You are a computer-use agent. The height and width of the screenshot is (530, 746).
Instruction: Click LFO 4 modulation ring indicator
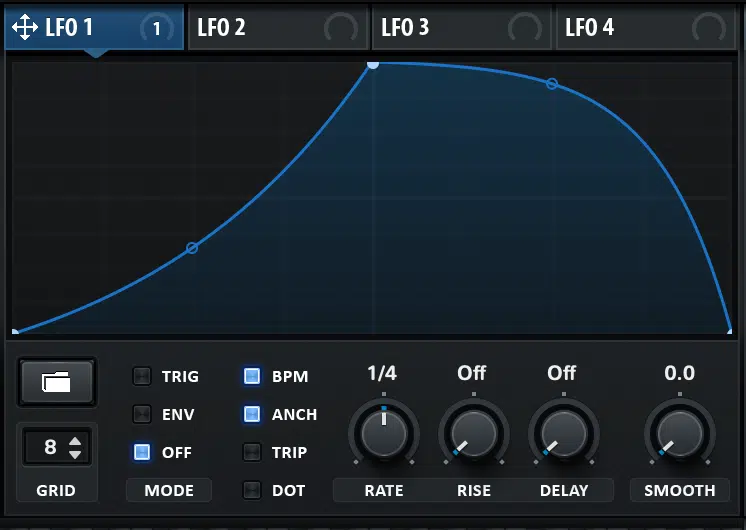pos(709,28)
